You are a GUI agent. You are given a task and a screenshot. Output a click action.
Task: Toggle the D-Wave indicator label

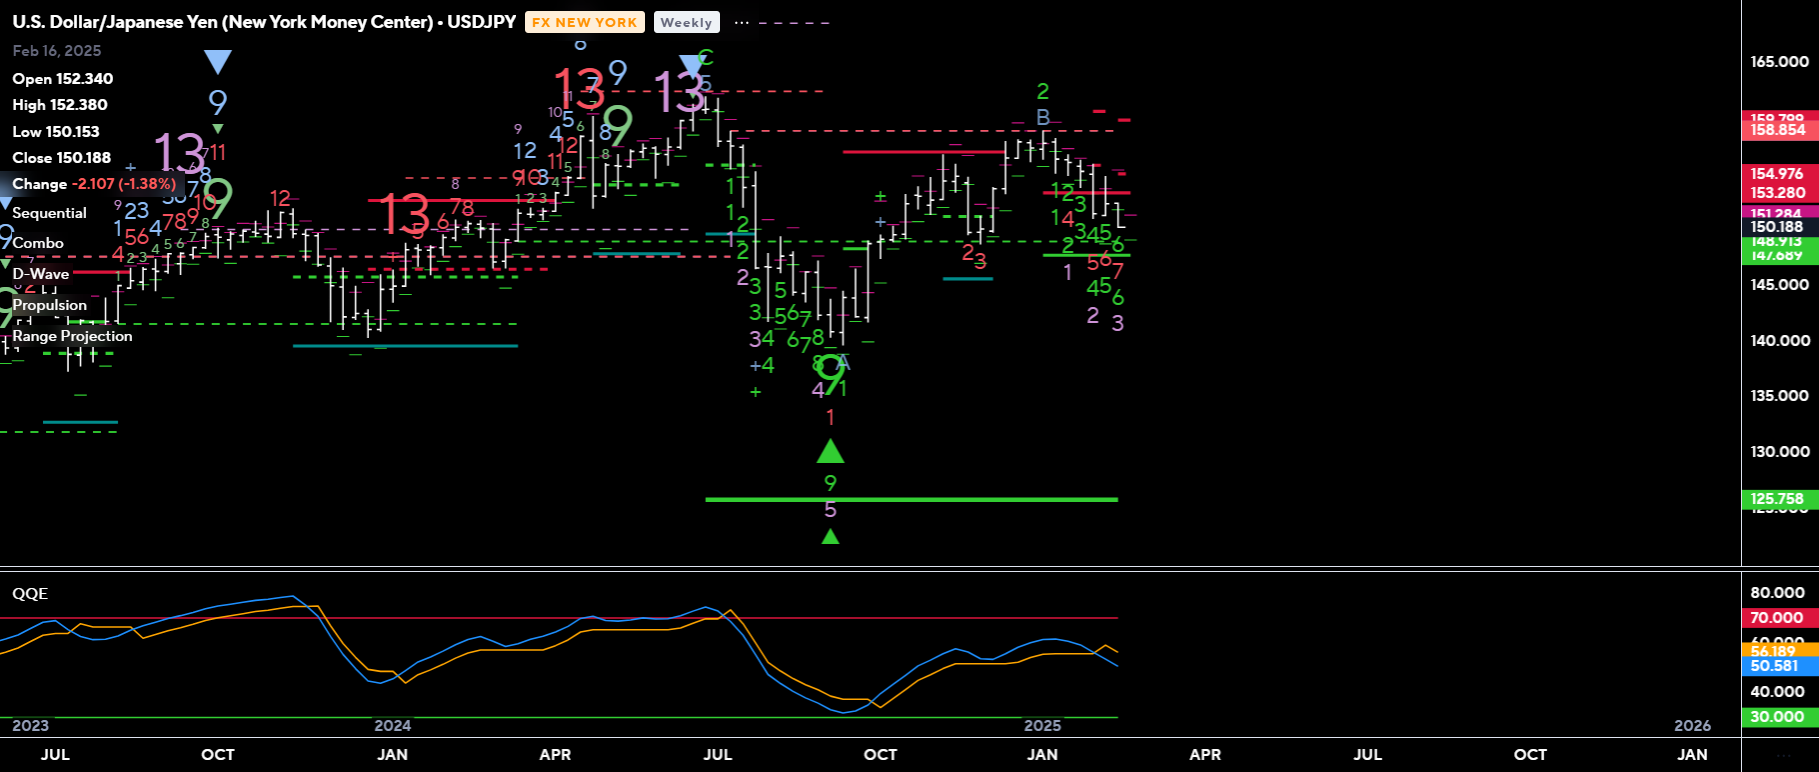pyautogui.click(x=41, y=274)
